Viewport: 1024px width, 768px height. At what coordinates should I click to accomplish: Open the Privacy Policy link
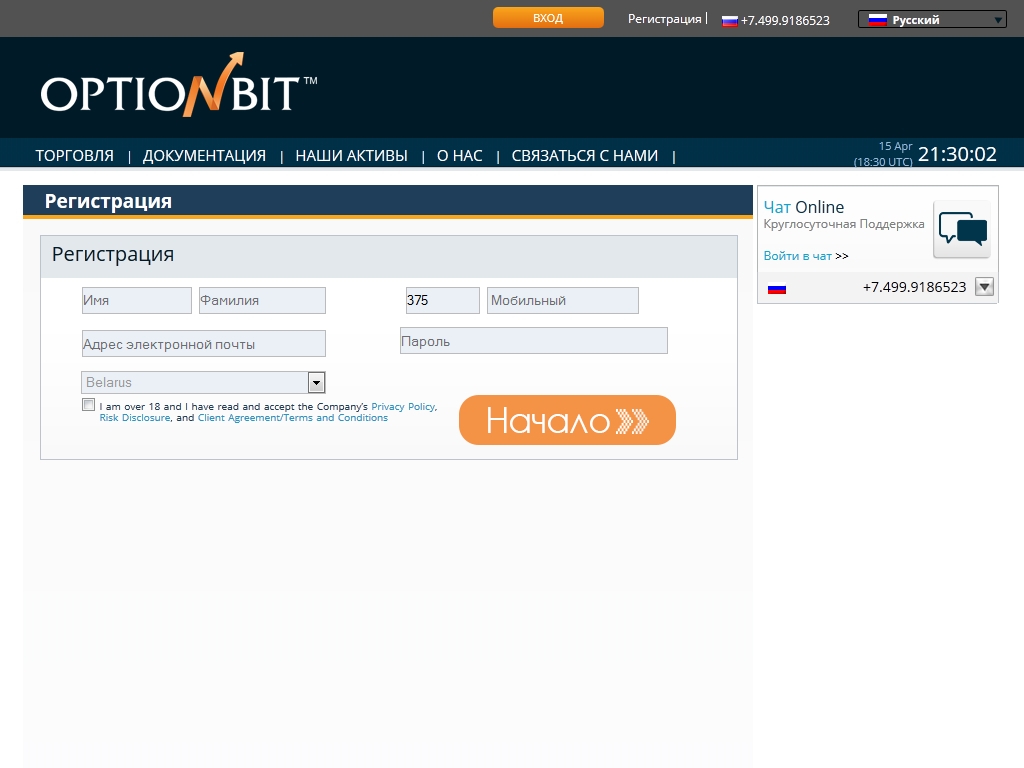(403, 407)
